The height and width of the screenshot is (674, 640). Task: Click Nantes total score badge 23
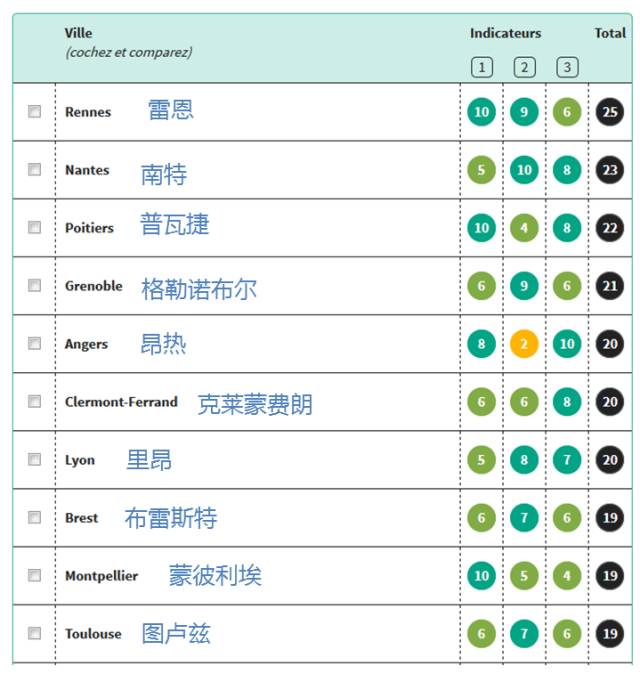click(x=610, y=170)
